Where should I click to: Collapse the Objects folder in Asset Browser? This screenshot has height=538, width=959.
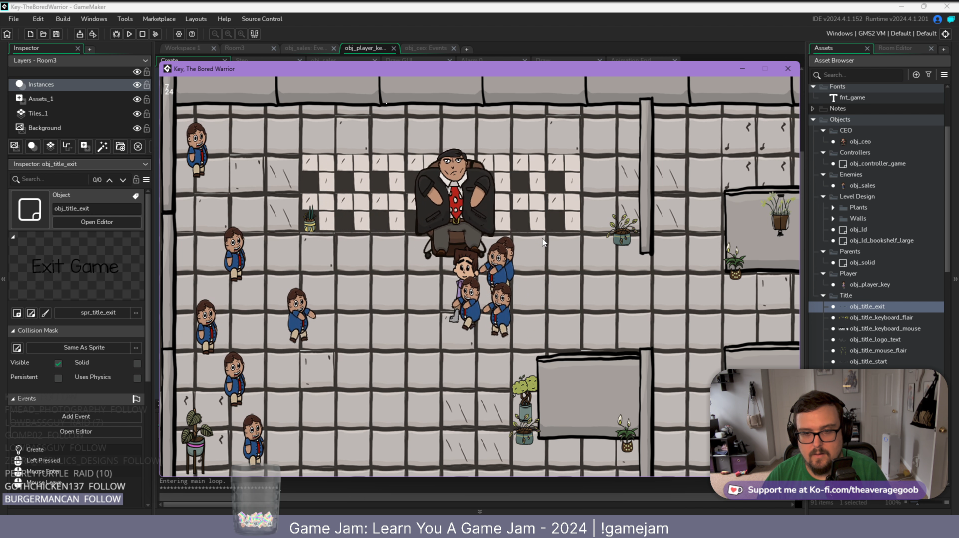pyautogui.click(x=813, y=120)
